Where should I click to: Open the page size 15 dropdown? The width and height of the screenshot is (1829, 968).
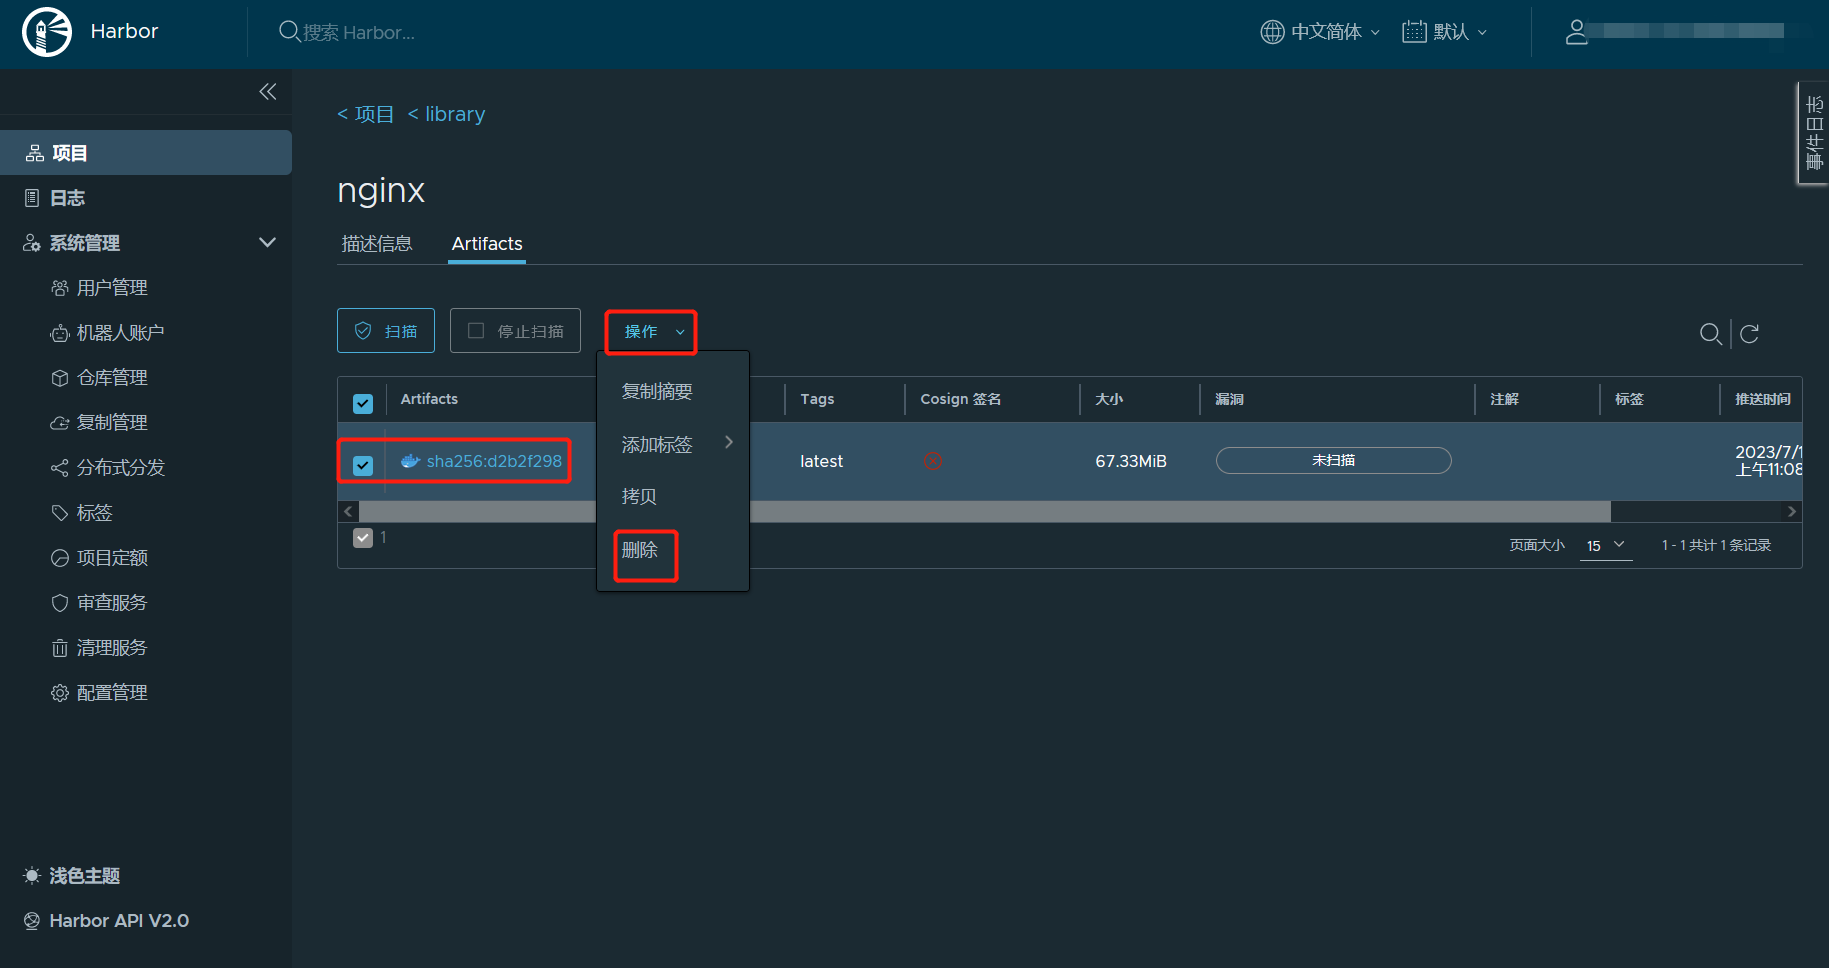(x=1606, y=546)
